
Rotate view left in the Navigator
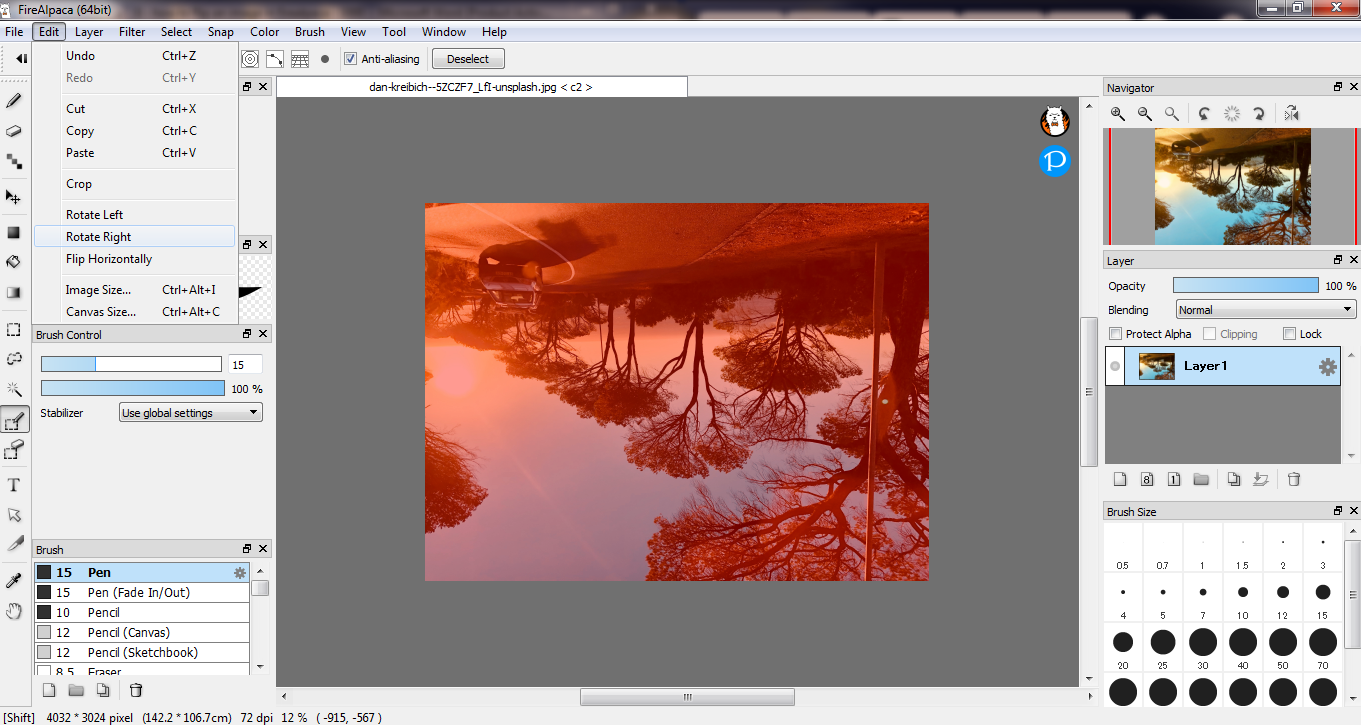[x=1205, y=114]
